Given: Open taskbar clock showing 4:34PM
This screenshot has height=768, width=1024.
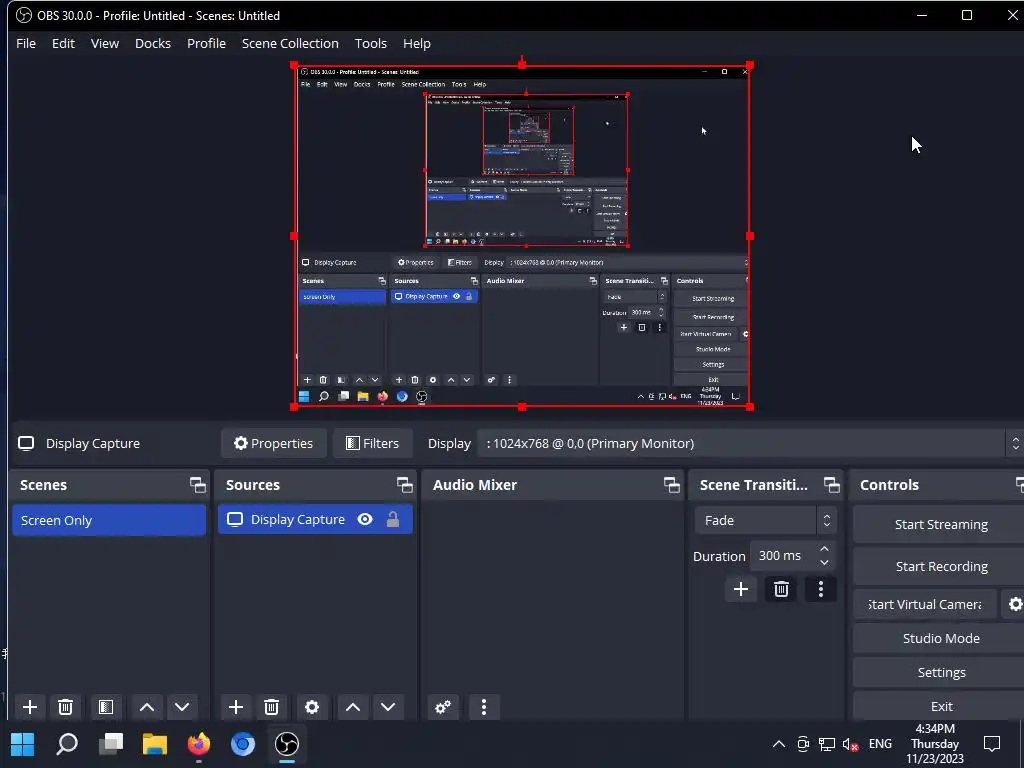Looking at the screenshot, I should (x=935, y=744).
